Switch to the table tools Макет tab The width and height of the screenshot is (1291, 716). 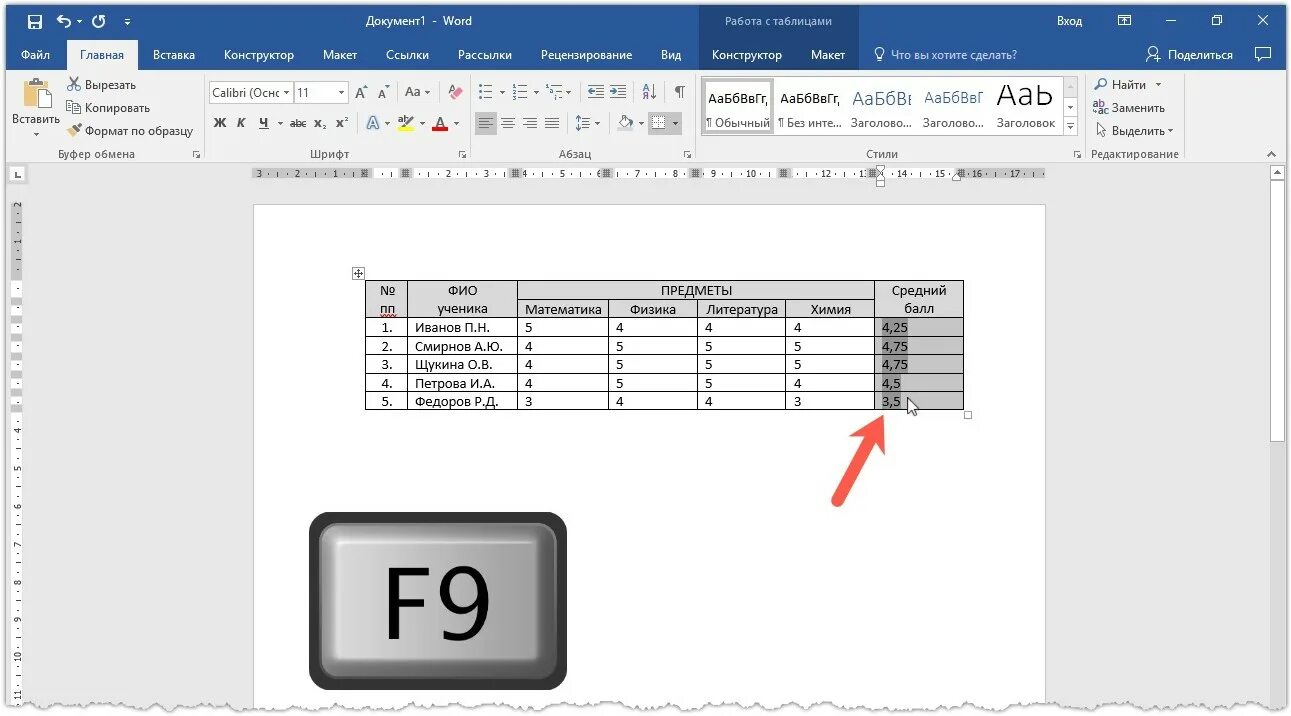tap(827, 55)
